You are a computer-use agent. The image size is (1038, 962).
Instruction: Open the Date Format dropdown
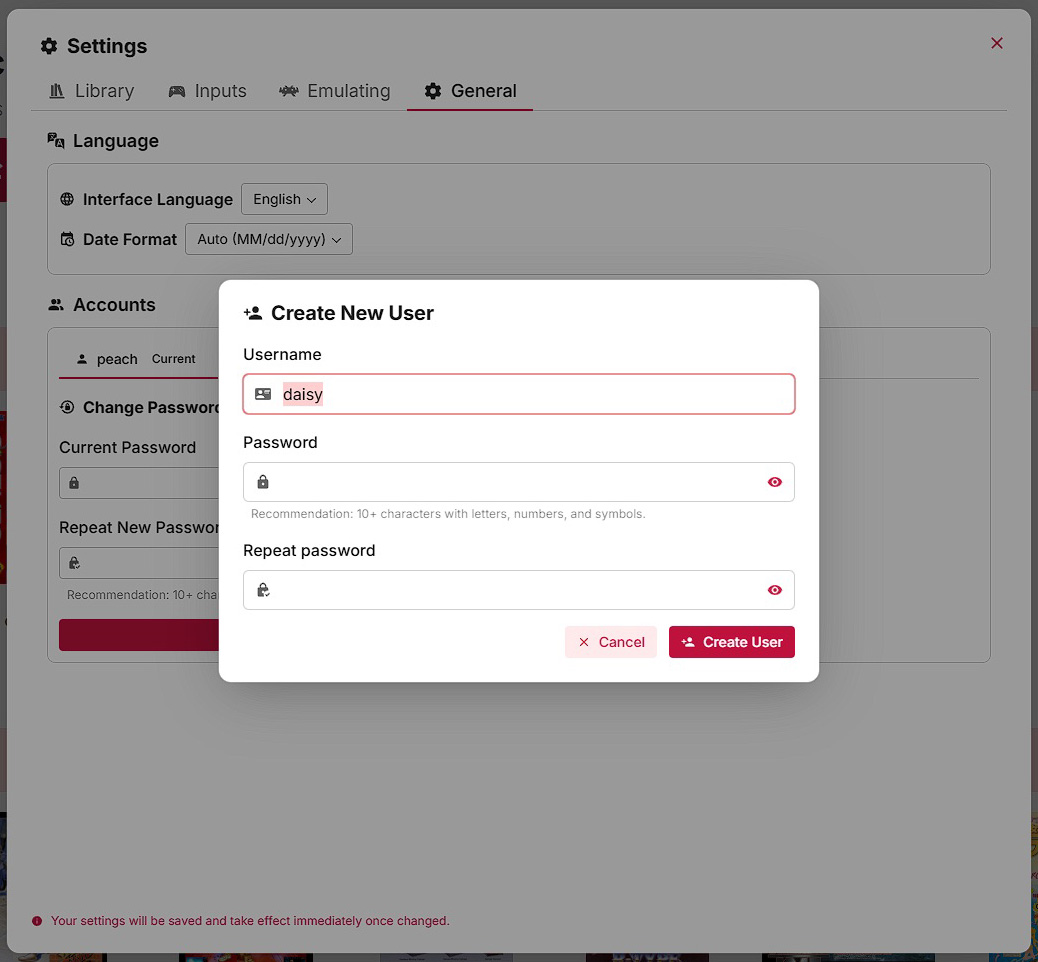point(268,239)
